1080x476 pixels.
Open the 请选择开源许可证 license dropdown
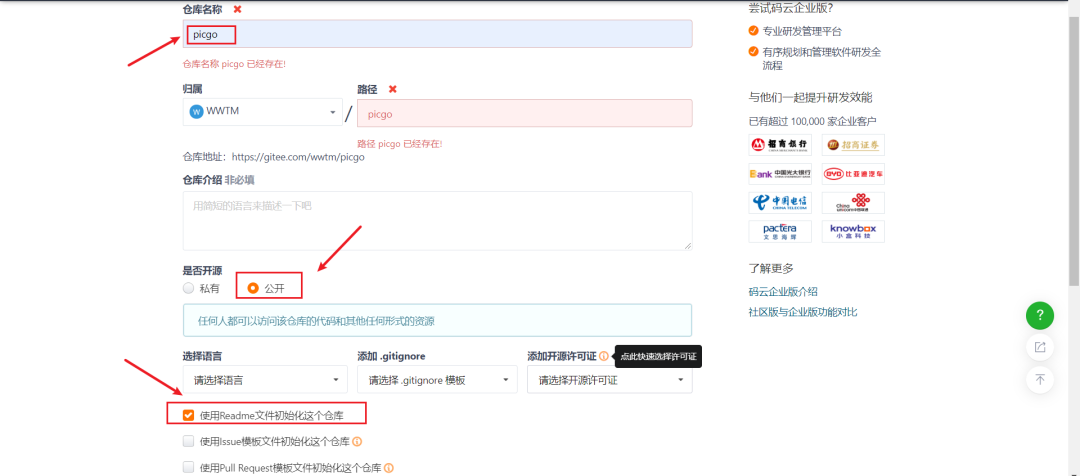[610, 380]
